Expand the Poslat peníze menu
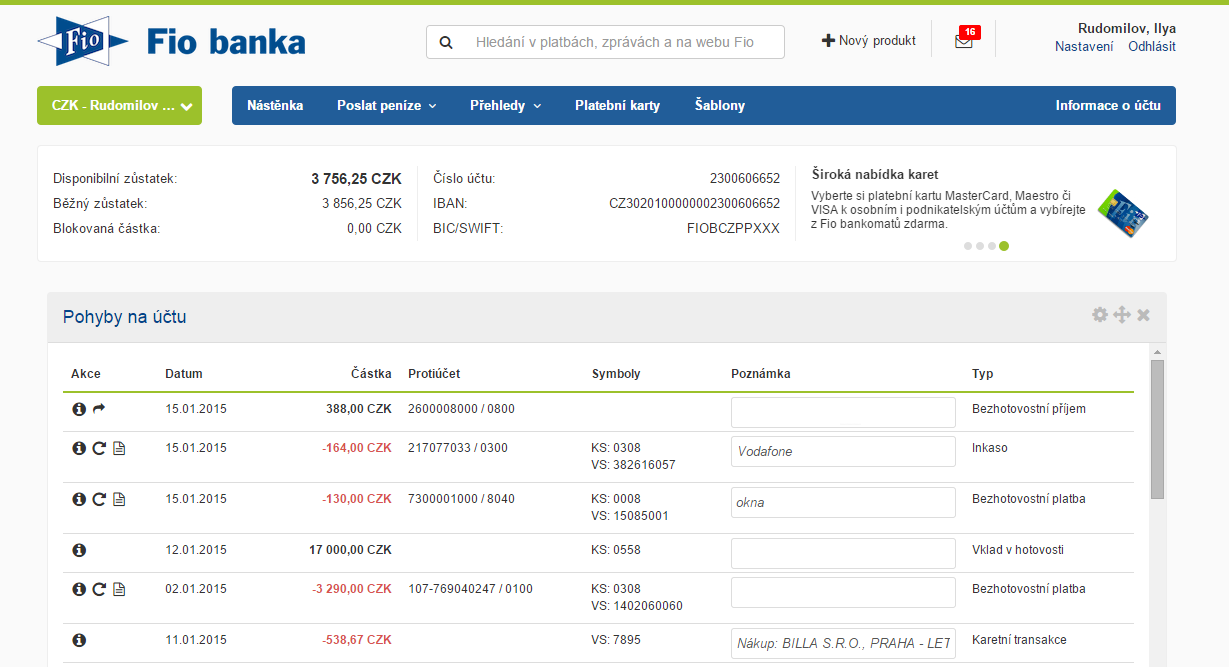The image size is (1229, 667). coord(386,105)
